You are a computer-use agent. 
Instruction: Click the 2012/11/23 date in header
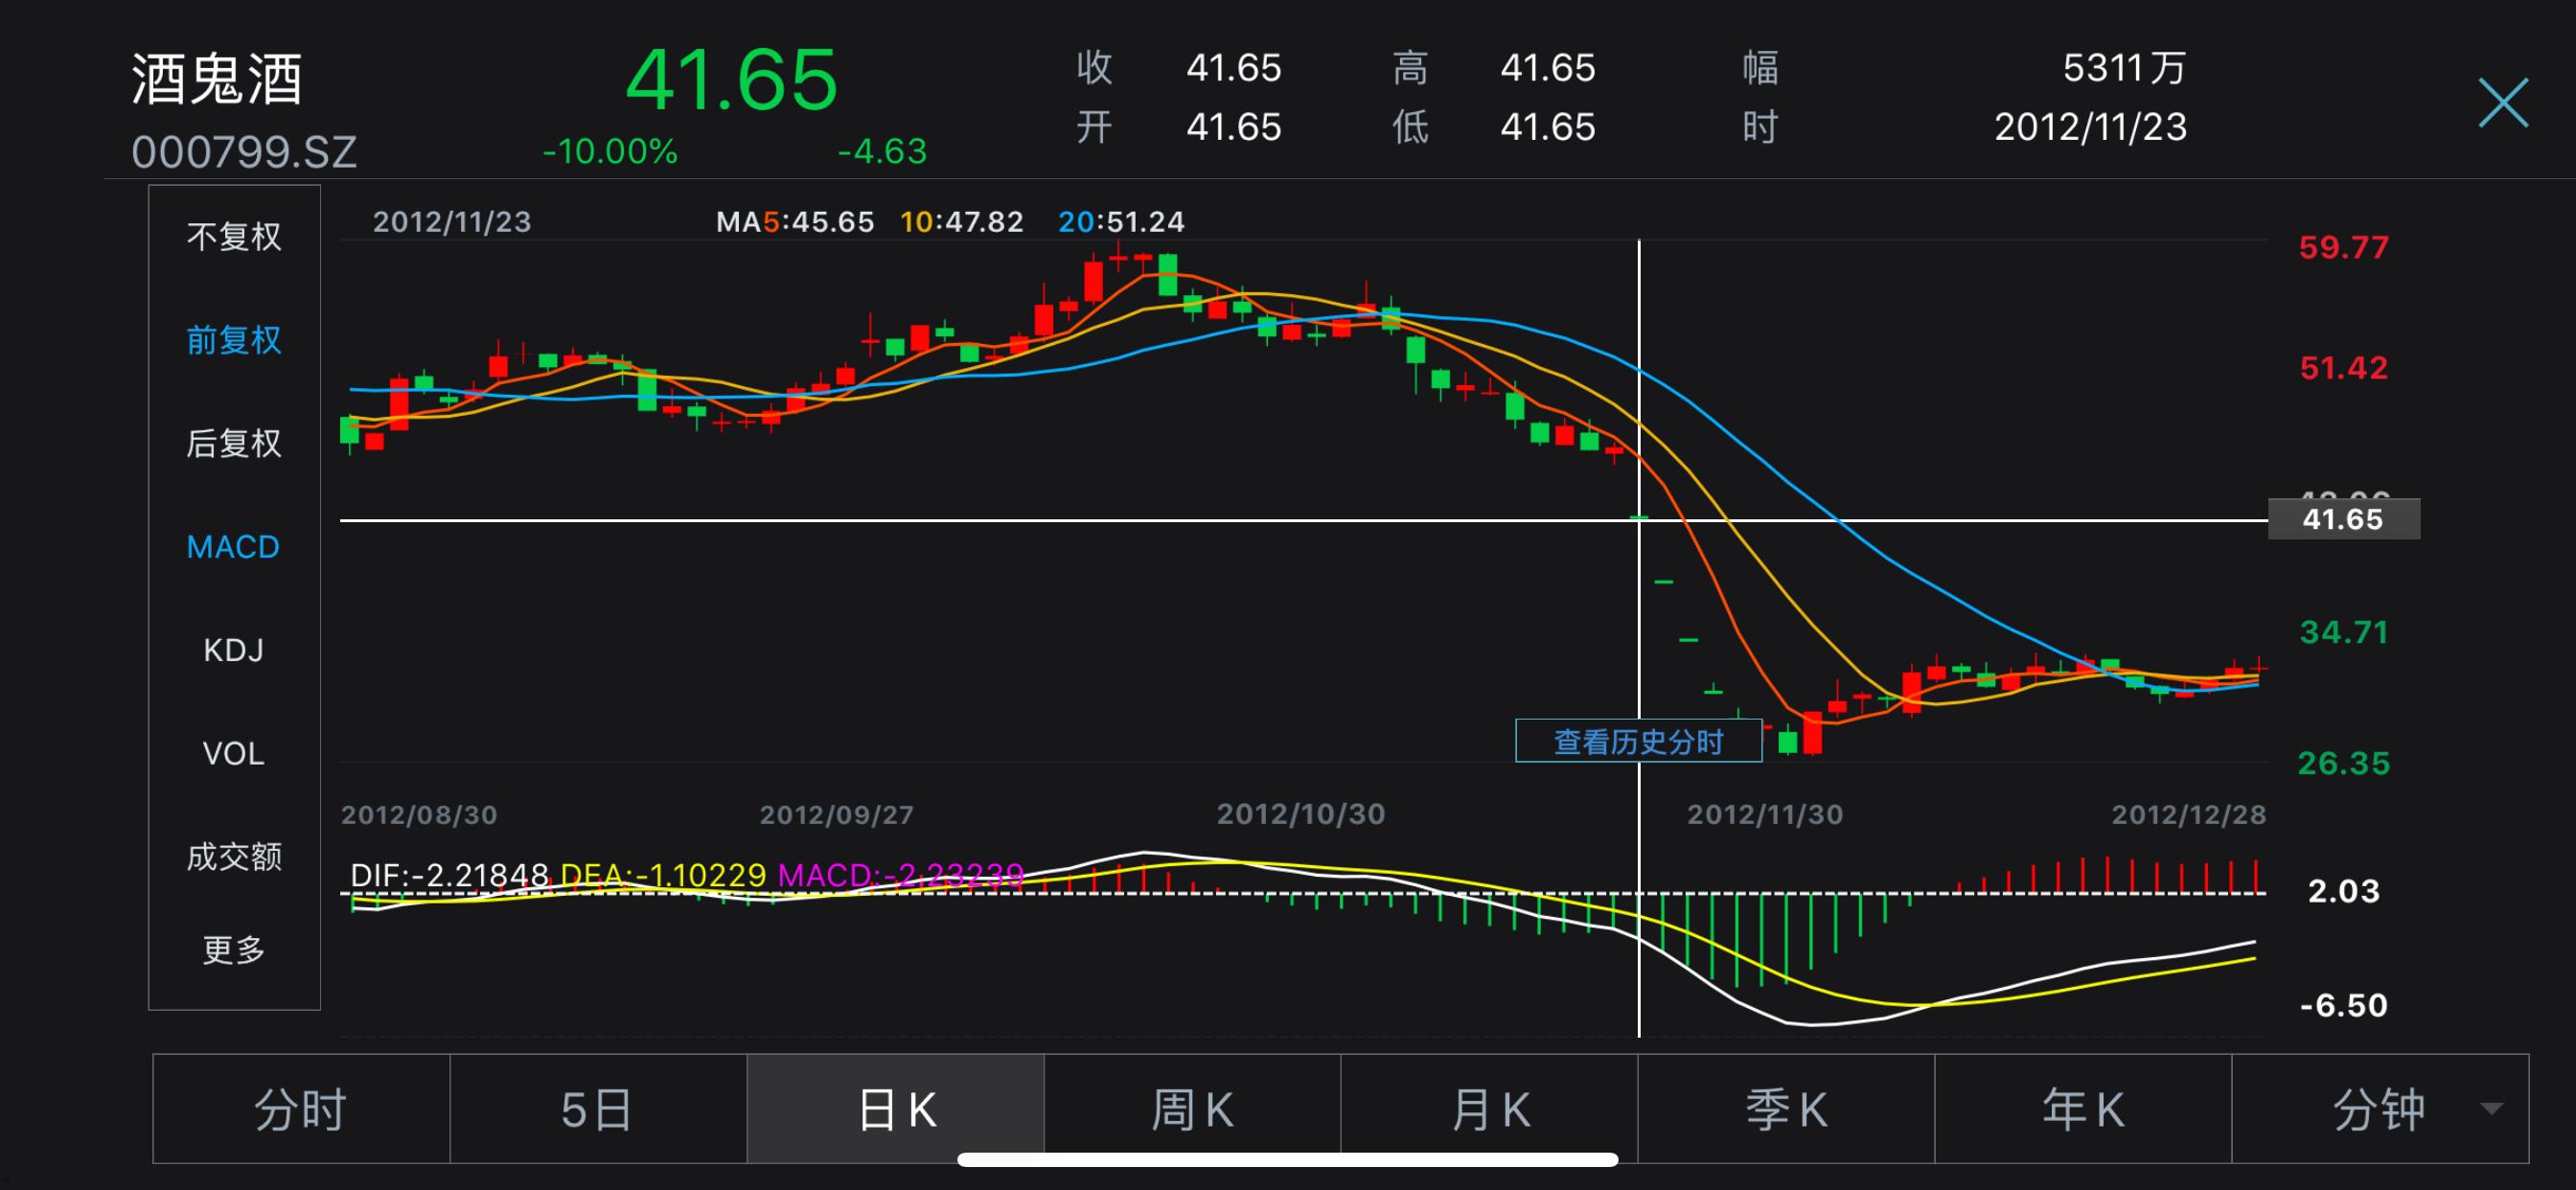point(2090,127)
